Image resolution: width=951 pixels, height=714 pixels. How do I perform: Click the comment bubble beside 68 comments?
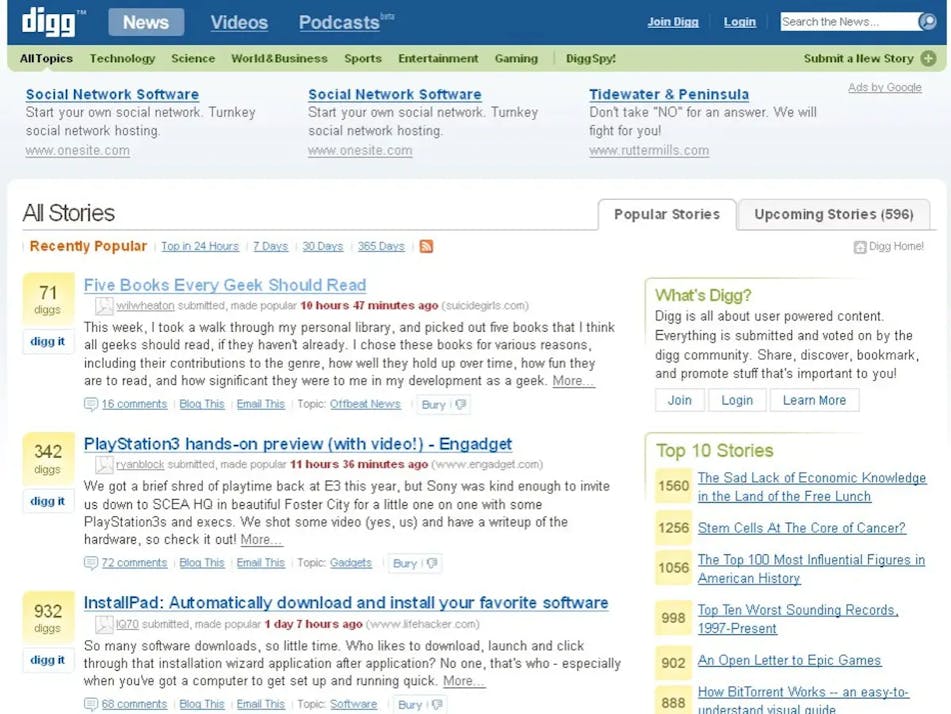(91, 705)
